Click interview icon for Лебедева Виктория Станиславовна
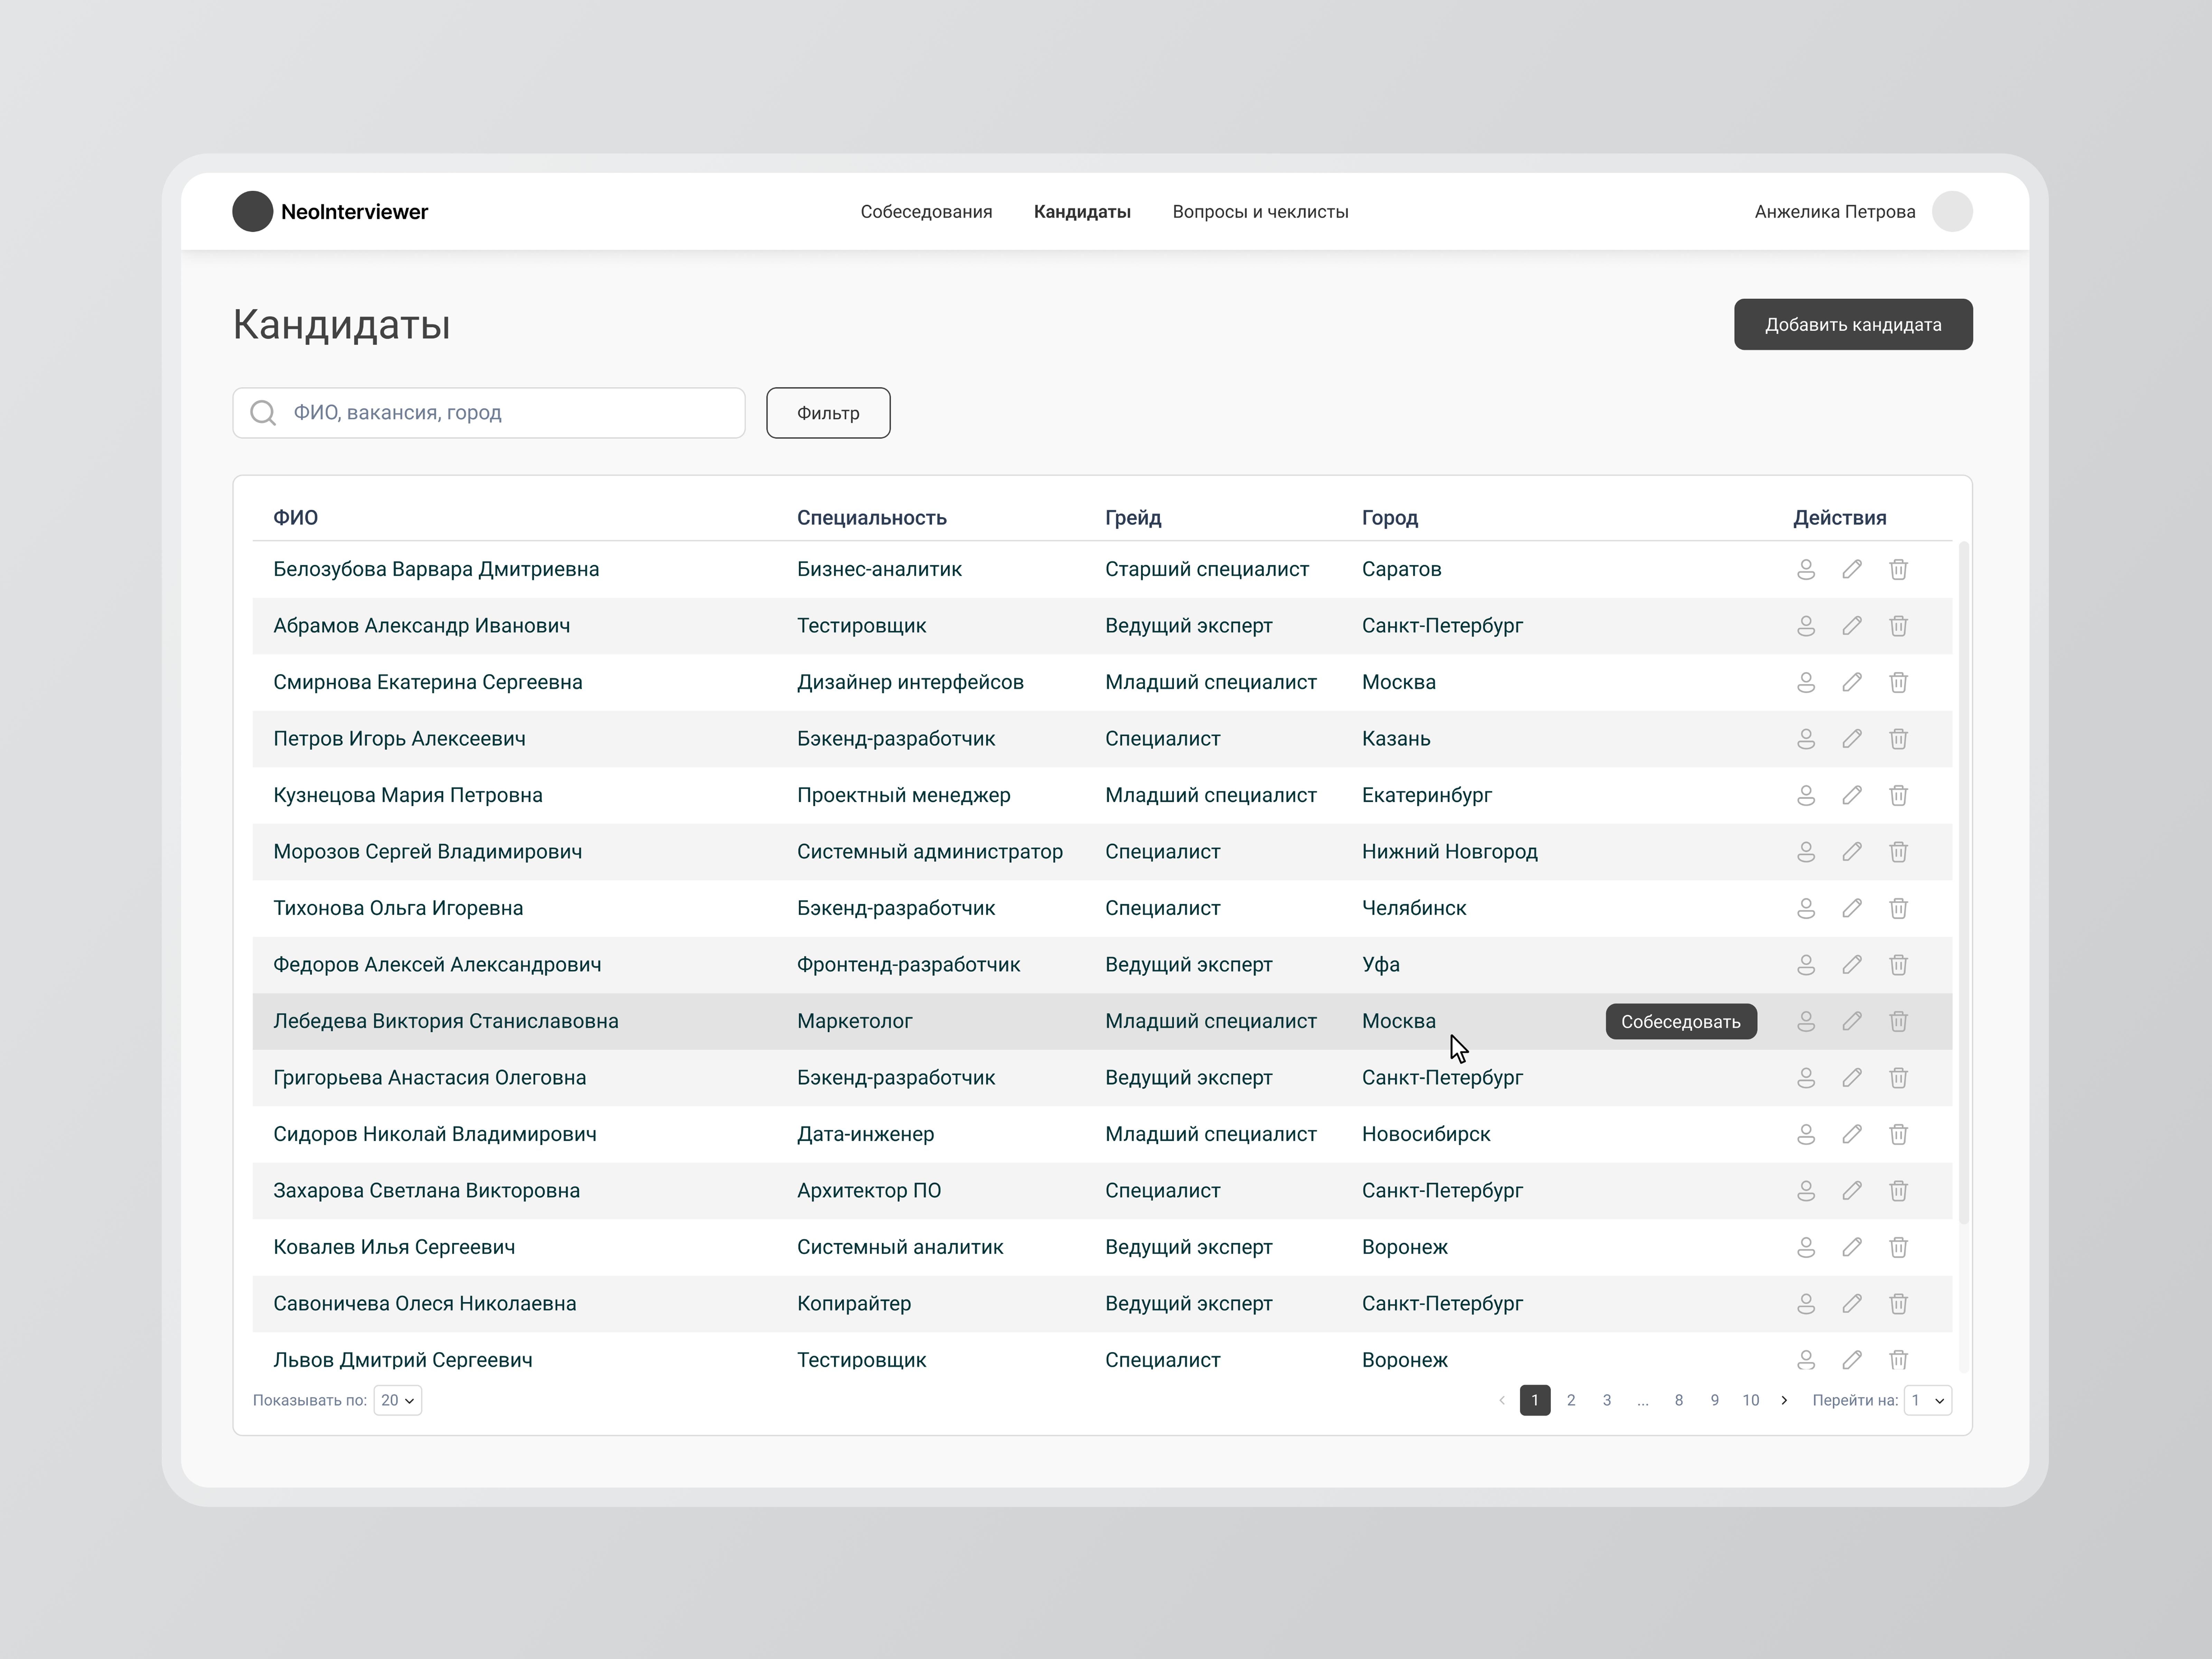Image resolution: width=2212 pixels, height=1659 pixels. click(1806, 1021)
